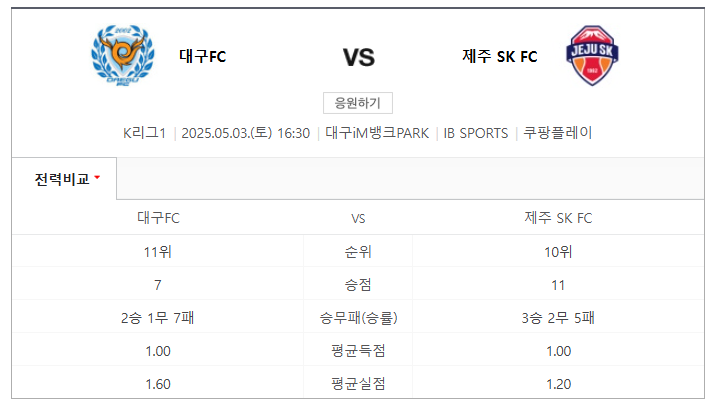Click the Daegu FC team logo
The height and width of the screenshot is (406, 710).
(123, 55)
